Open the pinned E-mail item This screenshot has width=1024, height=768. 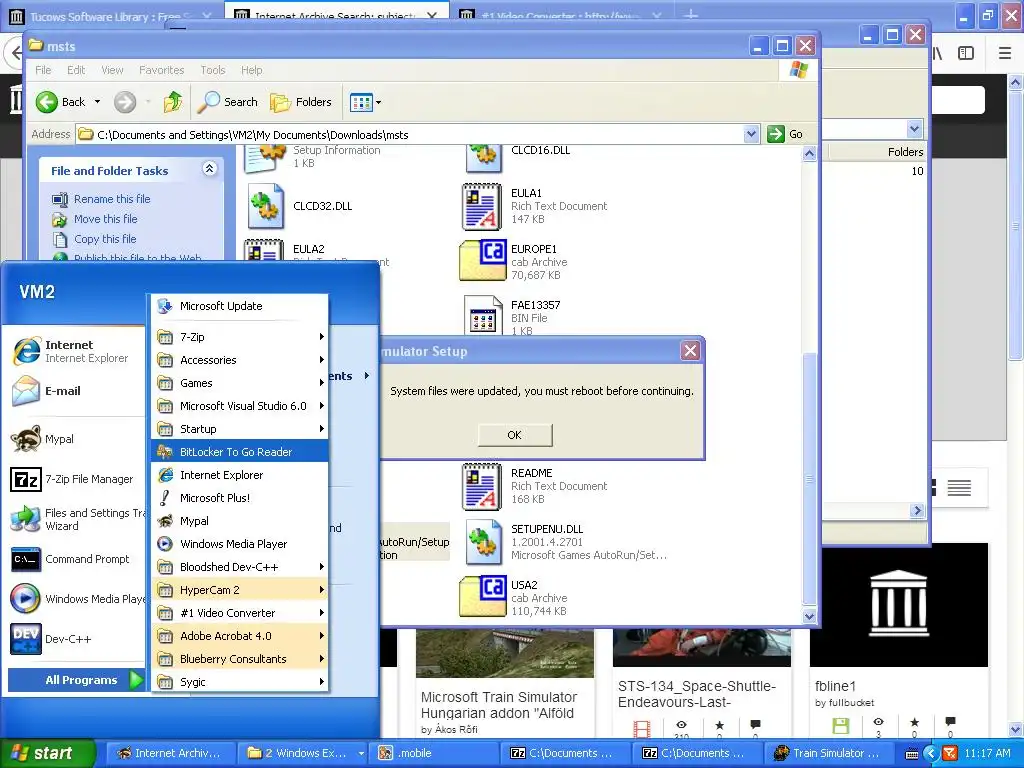(x=75, y=391)
